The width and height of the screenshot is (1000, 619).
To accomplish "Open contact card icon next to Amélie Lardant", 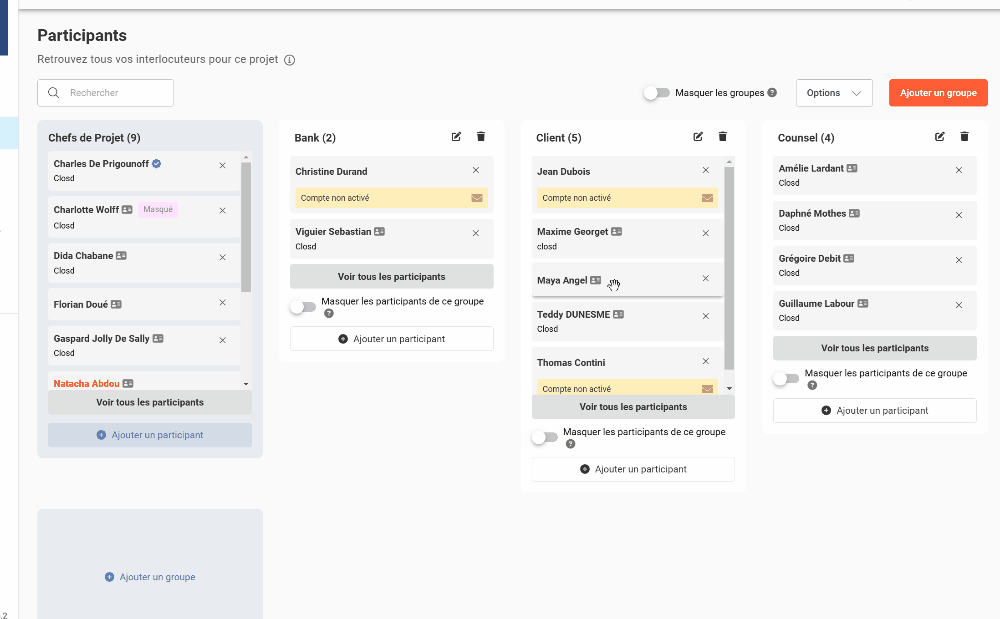I will pos(852,169).
